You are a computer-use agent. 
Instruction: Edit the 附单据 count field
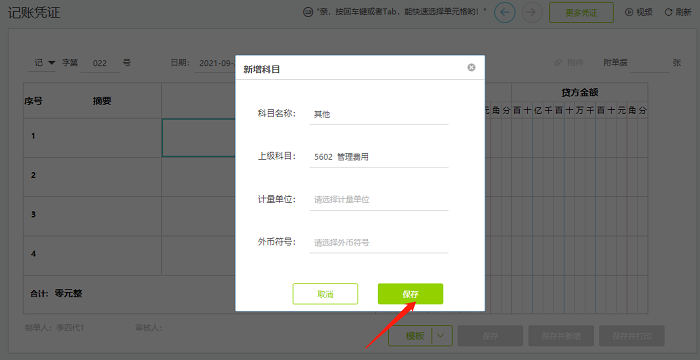[x=650, y=63]
